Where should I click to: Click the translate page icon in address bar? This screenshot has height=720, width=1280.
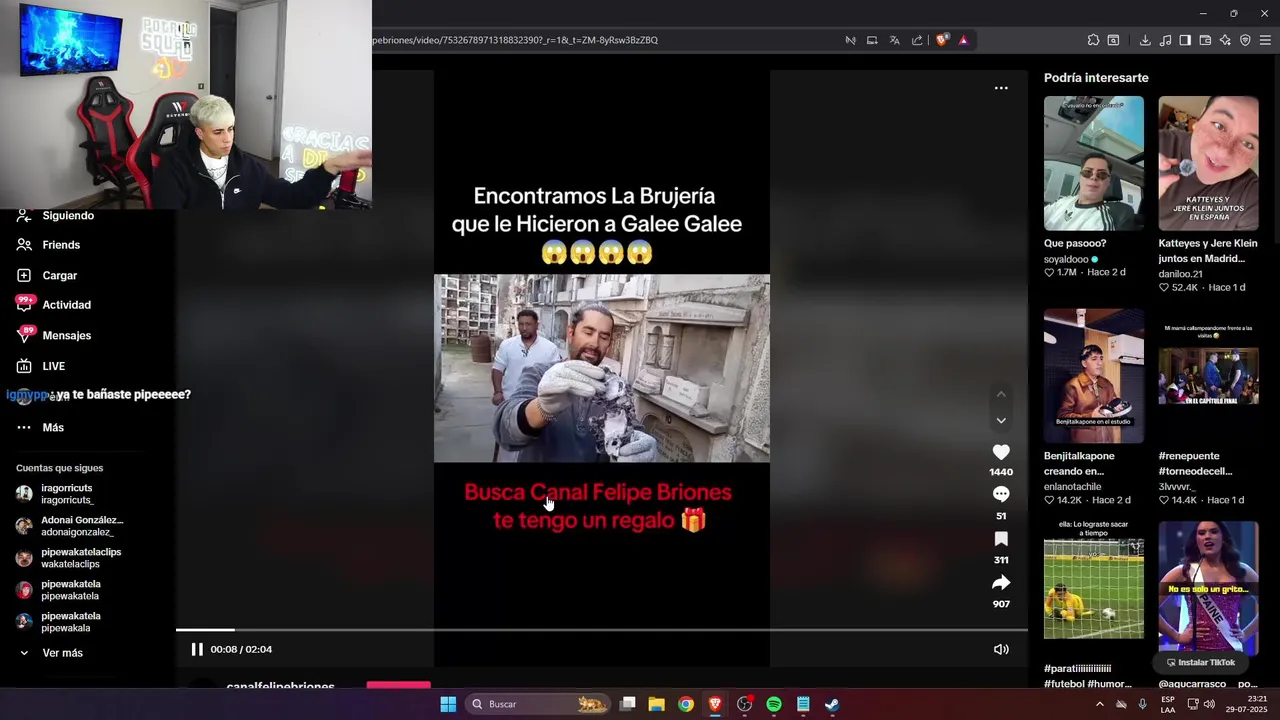(x=895, y=40)
